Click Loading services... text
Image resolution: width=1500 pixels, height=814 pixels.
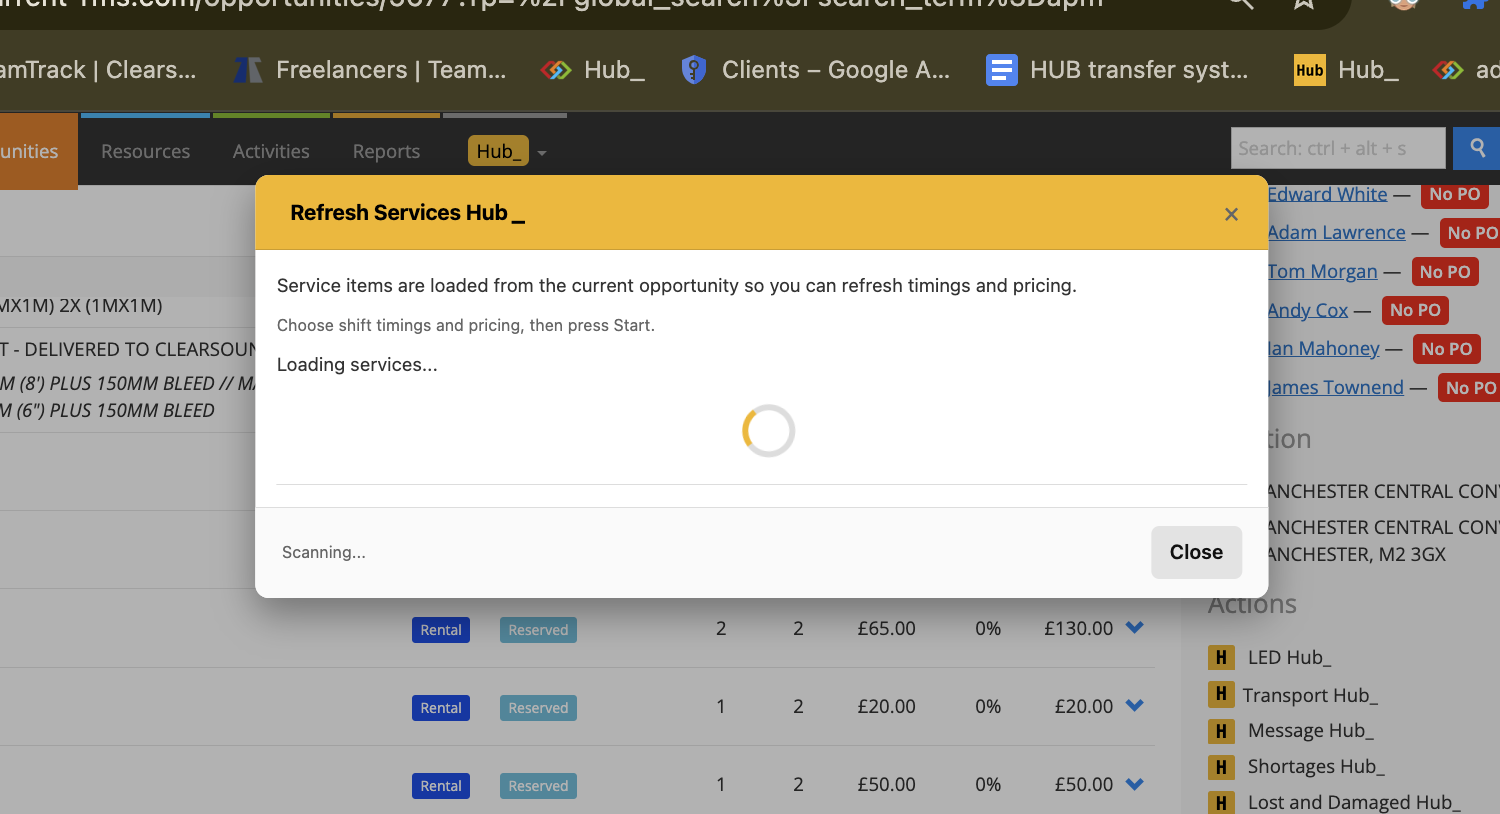click(x=357, y=365)
